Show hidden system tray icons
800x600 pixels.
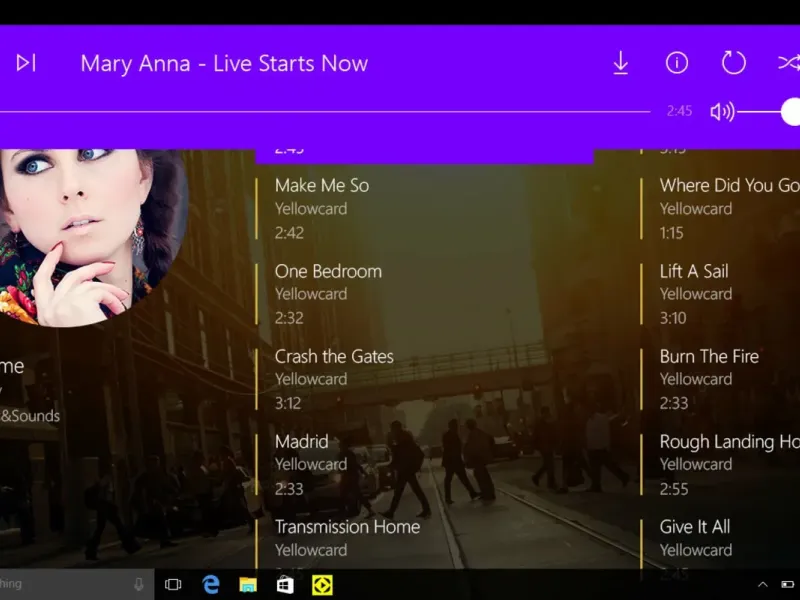(x=762, y=584)
